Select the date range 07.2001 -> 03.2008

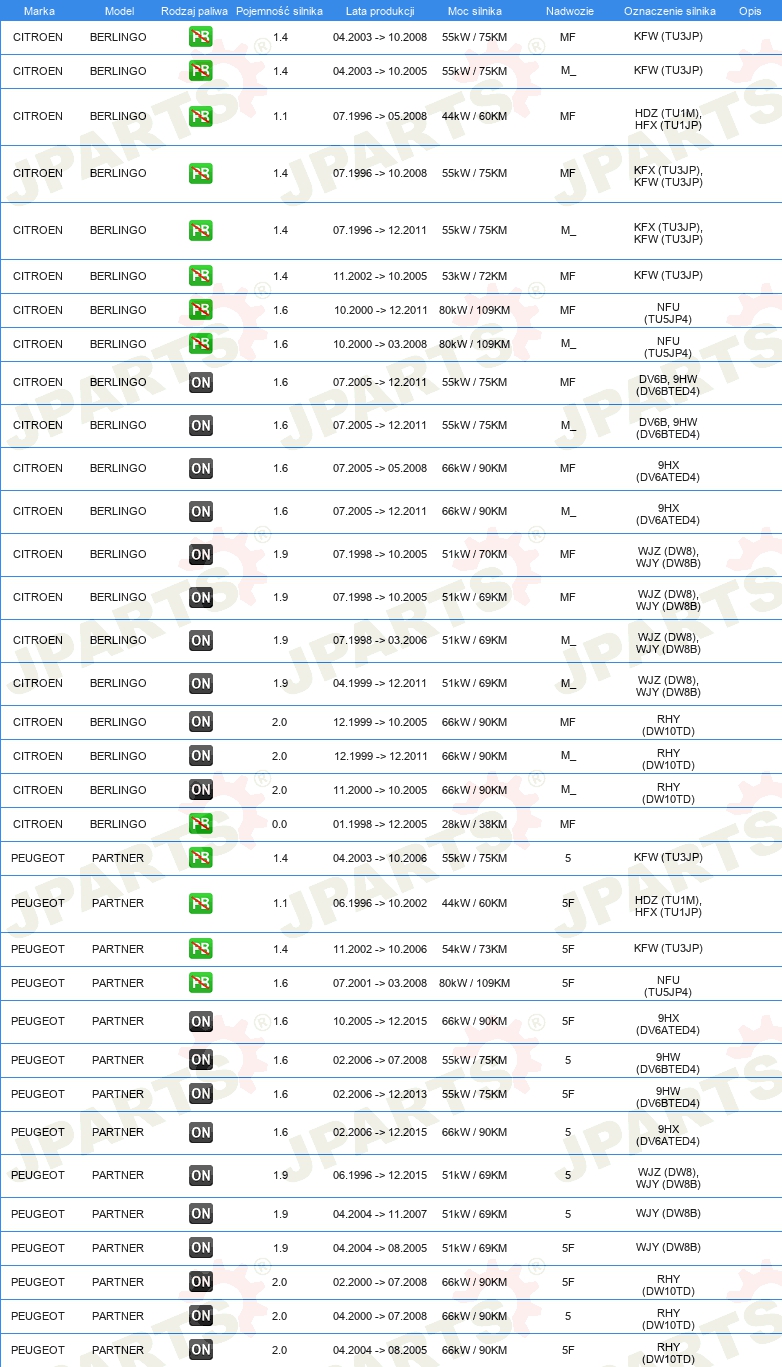click(380, 983)
